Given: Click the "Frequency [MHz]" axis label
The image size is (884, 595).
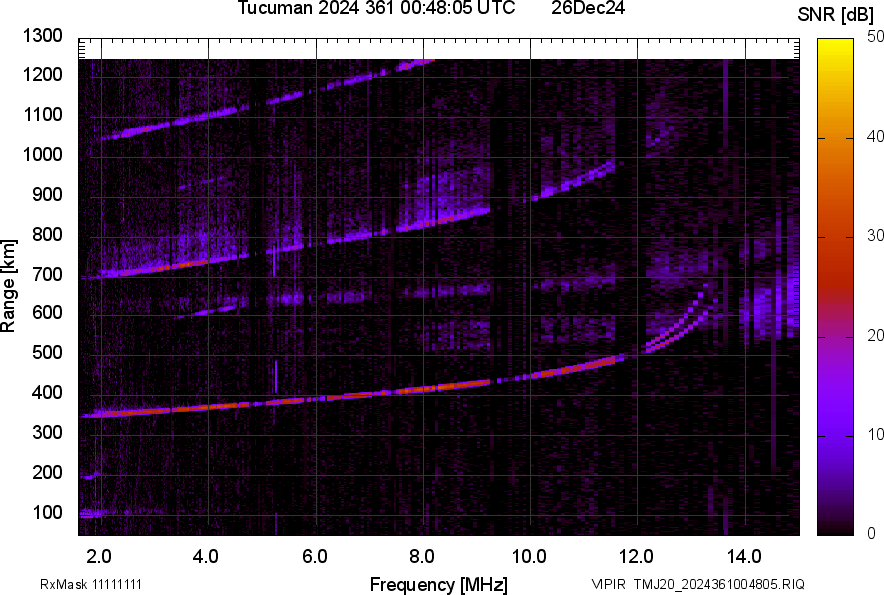Looking at the screenshot, I should click(x=439, y=584).
